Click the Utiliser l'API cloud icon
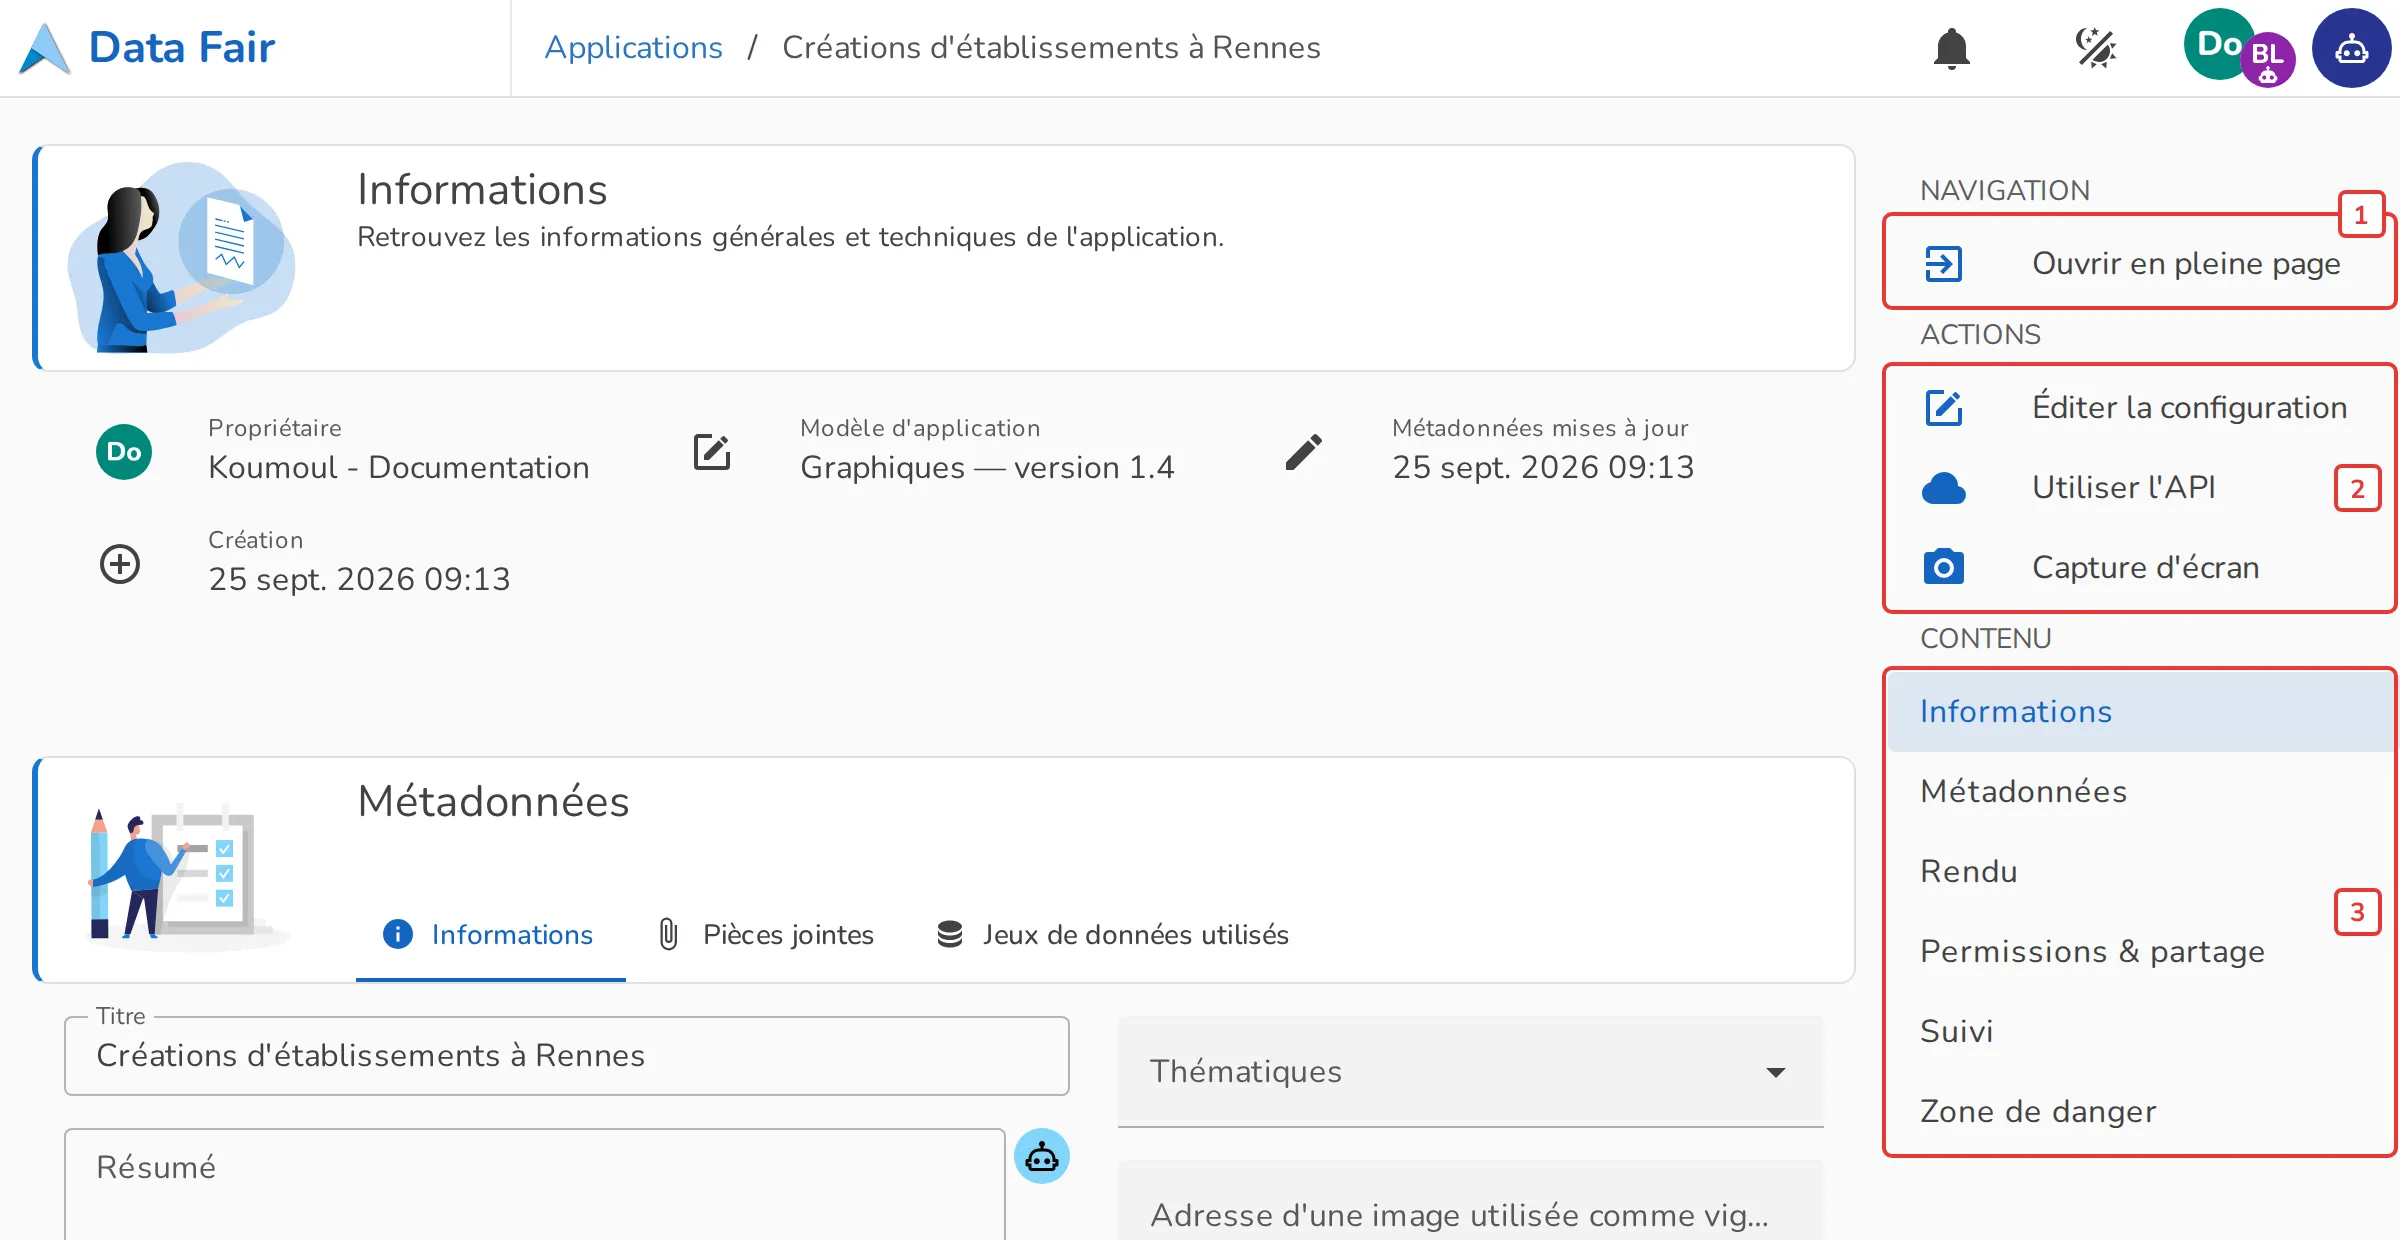Image resolution: width=2400 pixels, height=1240 pixels. pyautogui.click(x=1943, y=488)
